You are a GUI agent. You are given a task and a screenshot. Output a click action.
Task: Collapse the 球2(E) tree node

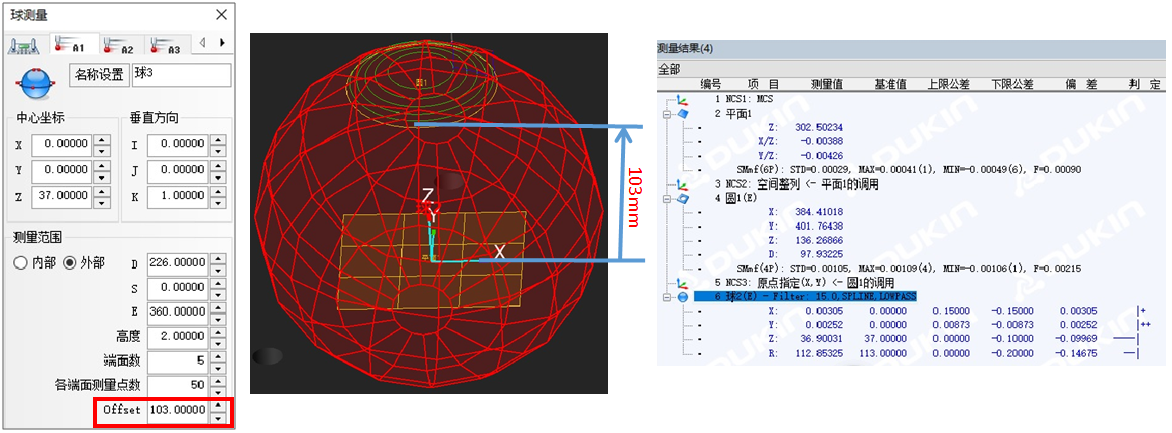pos(666,297)
